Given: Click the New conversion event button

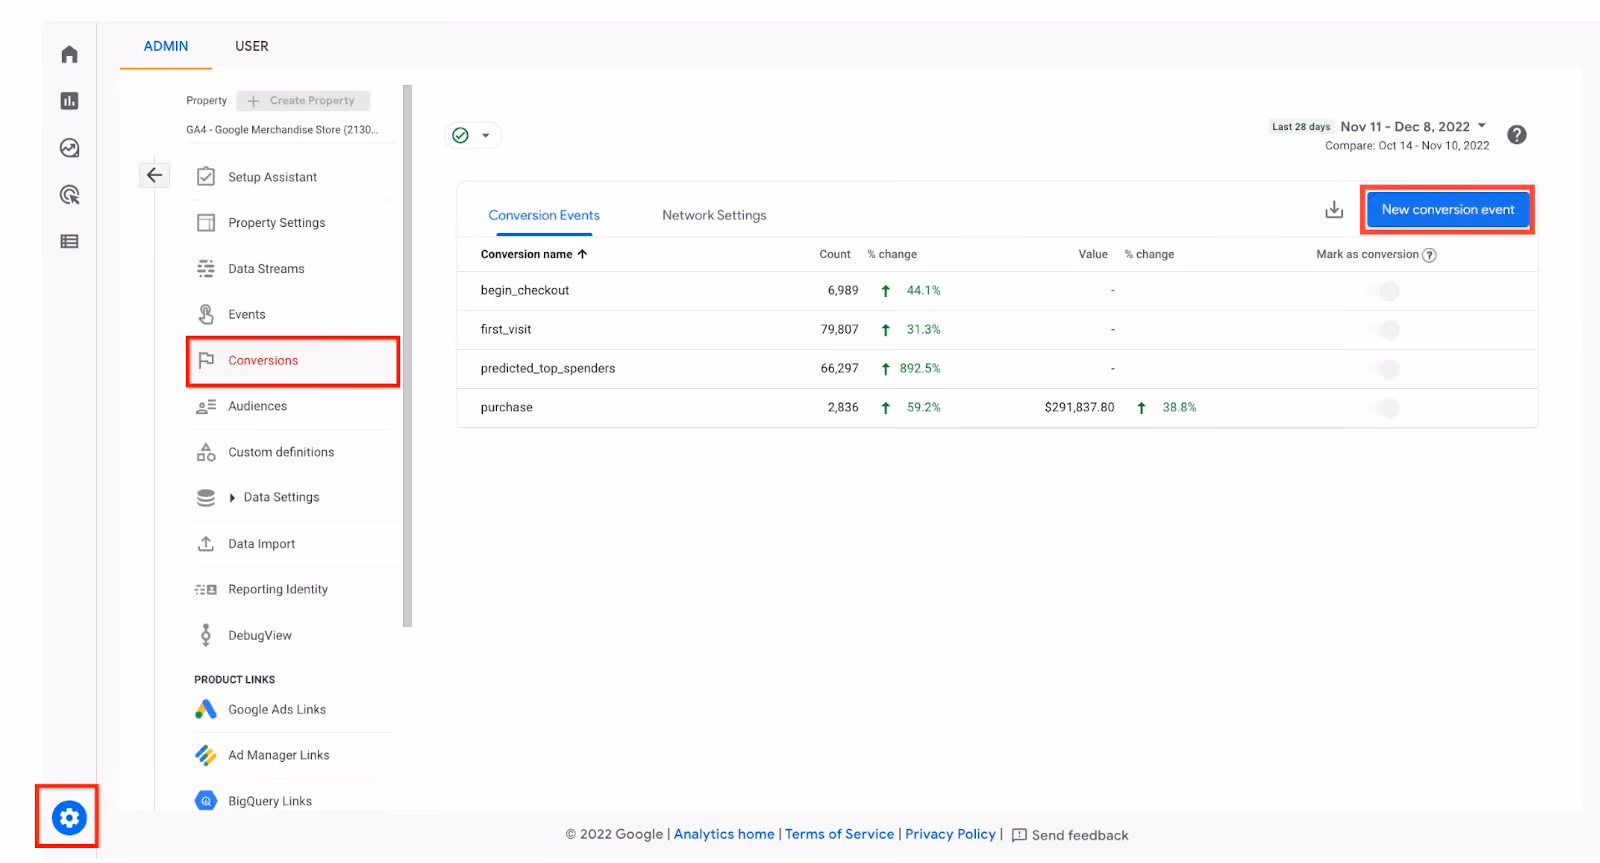Looking at the screenshot, I should click(1448, 210).
